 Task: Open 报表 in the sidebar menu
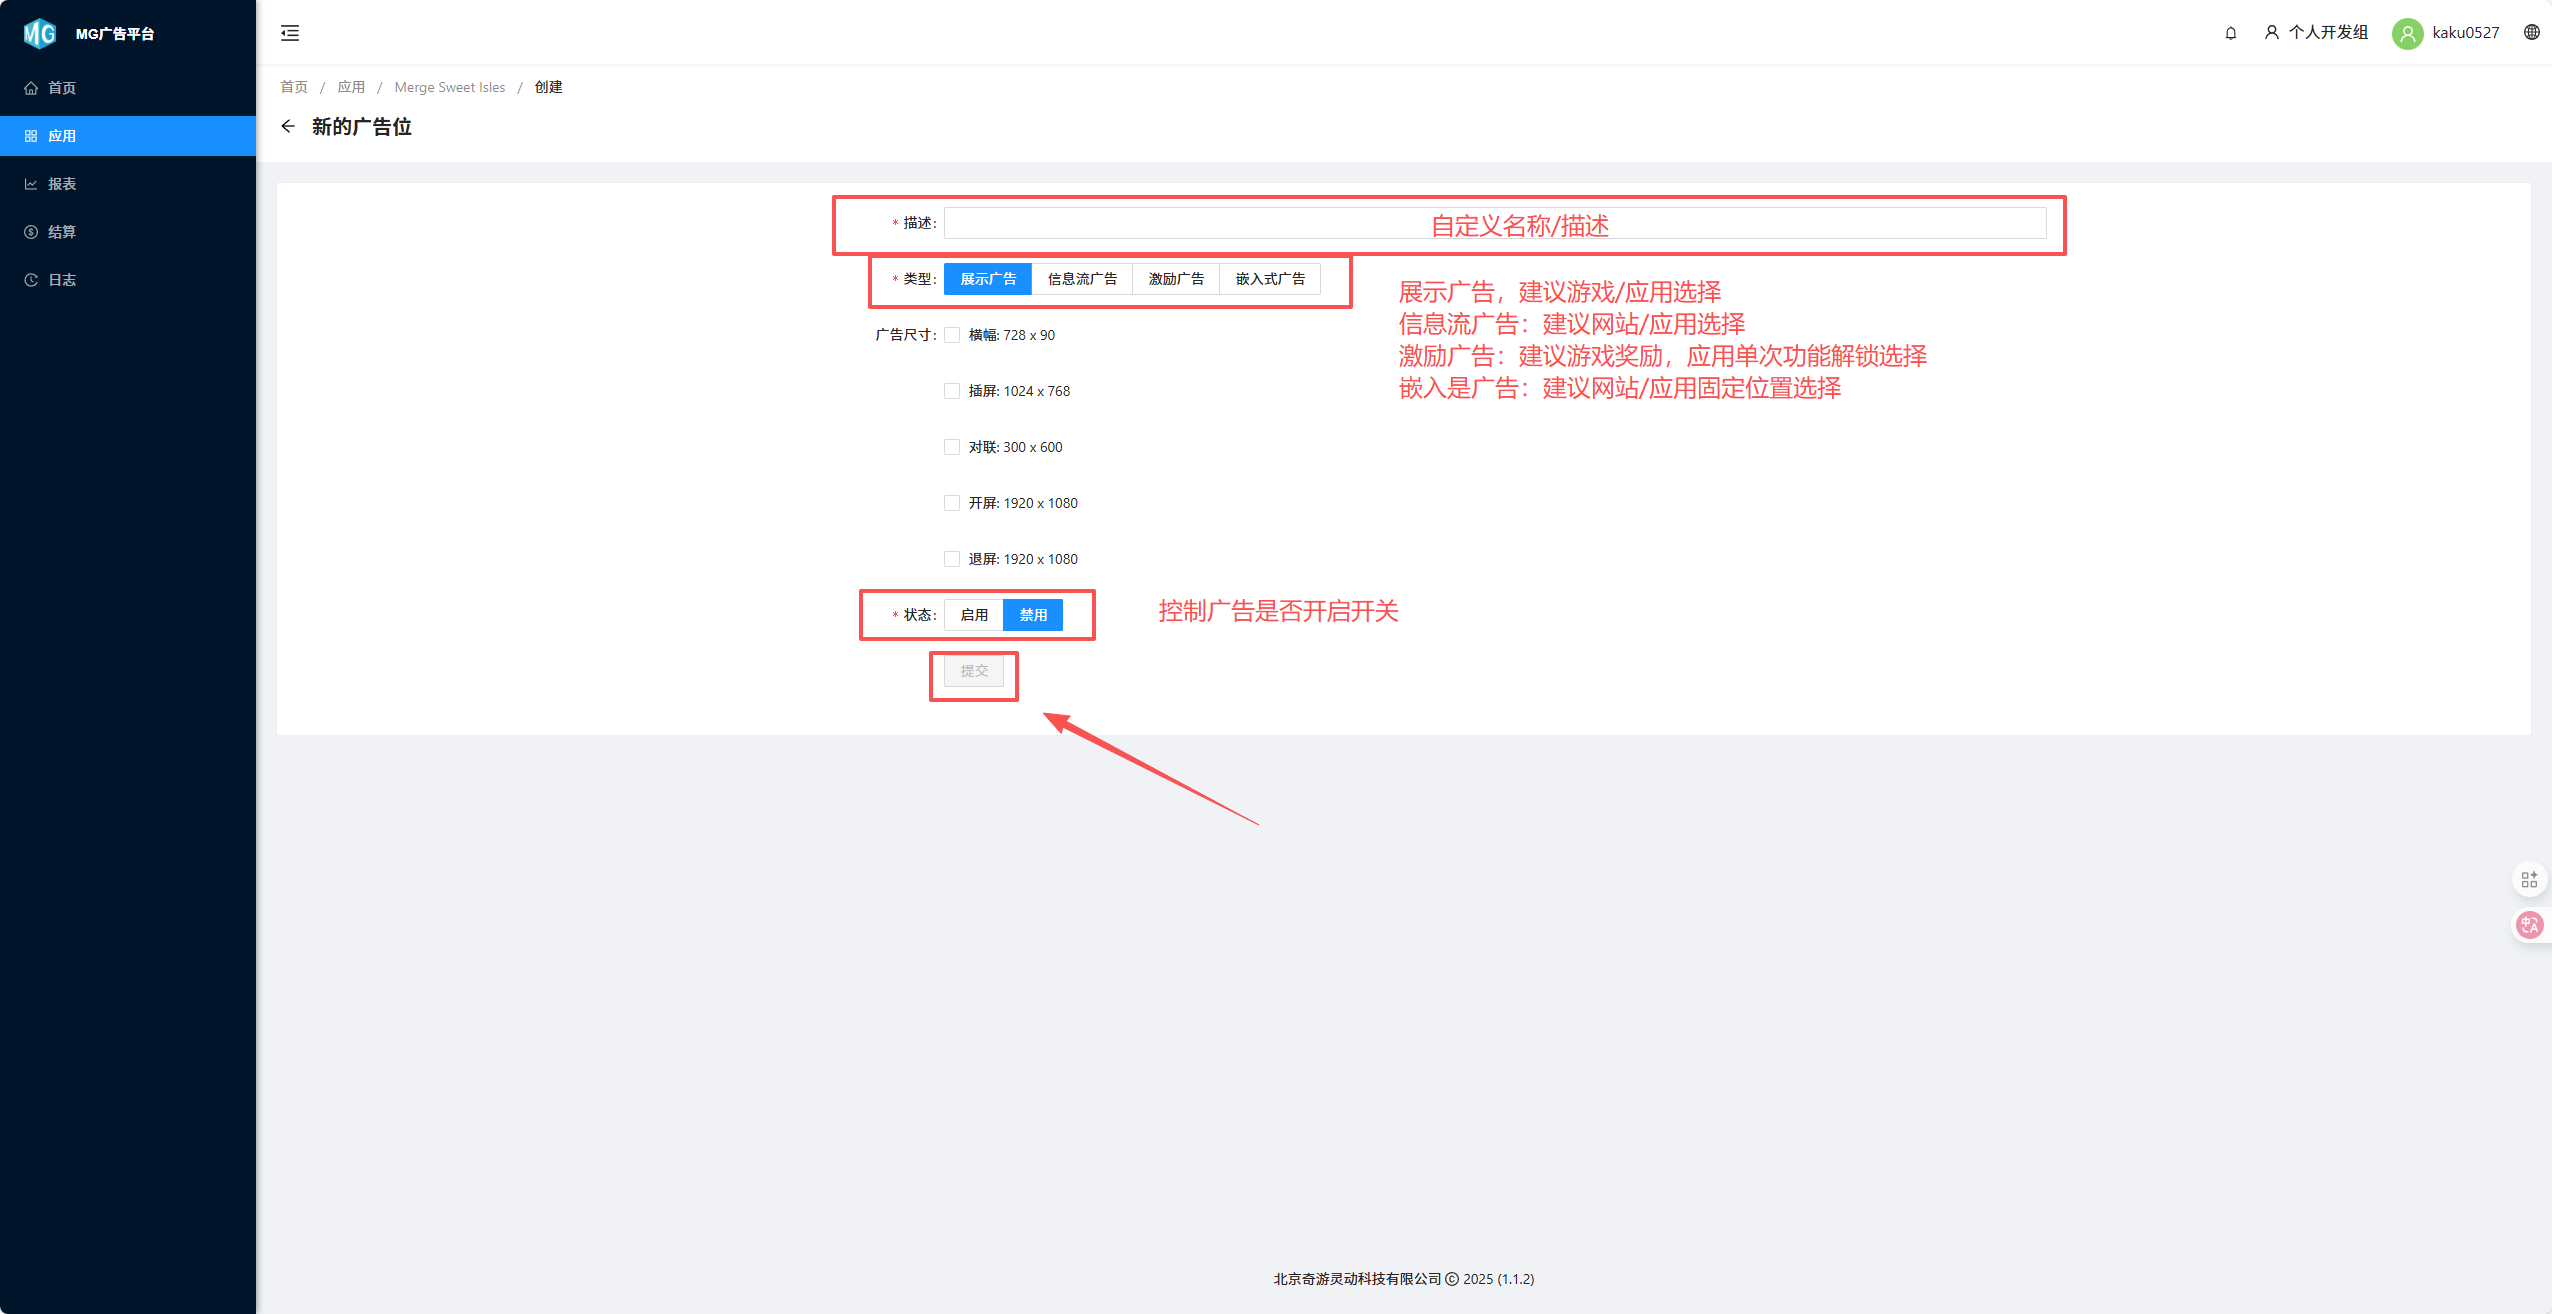coord(62,184)
